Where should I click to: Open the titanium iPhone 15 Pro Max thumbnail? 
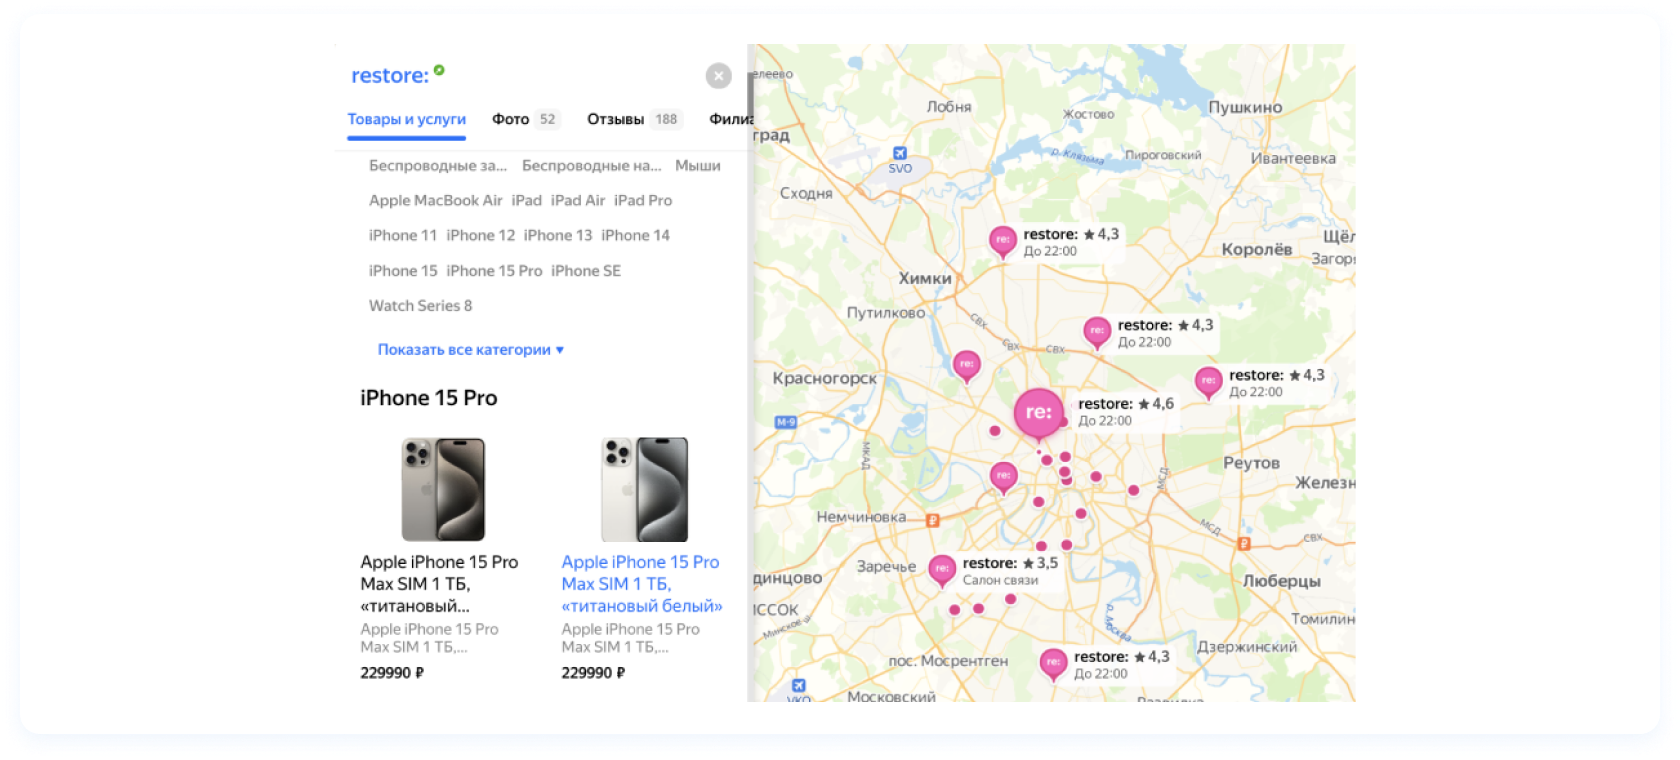coord(443,489)
